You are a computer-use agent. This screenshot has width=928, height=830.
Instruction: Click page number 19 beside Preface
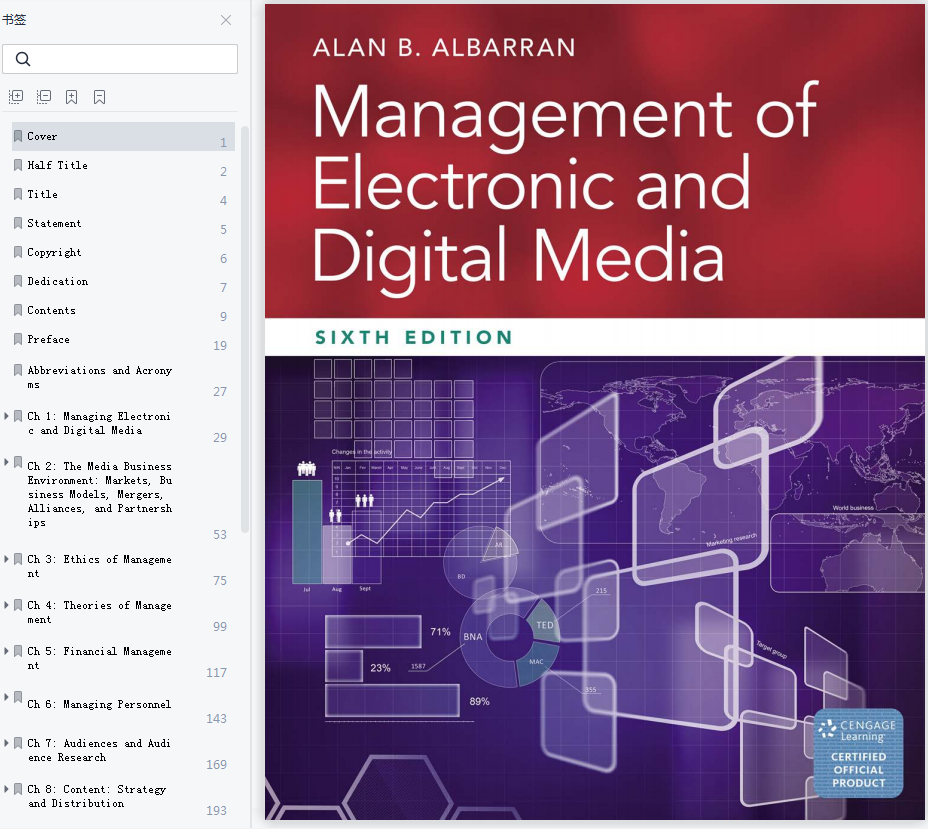point(220,346)
